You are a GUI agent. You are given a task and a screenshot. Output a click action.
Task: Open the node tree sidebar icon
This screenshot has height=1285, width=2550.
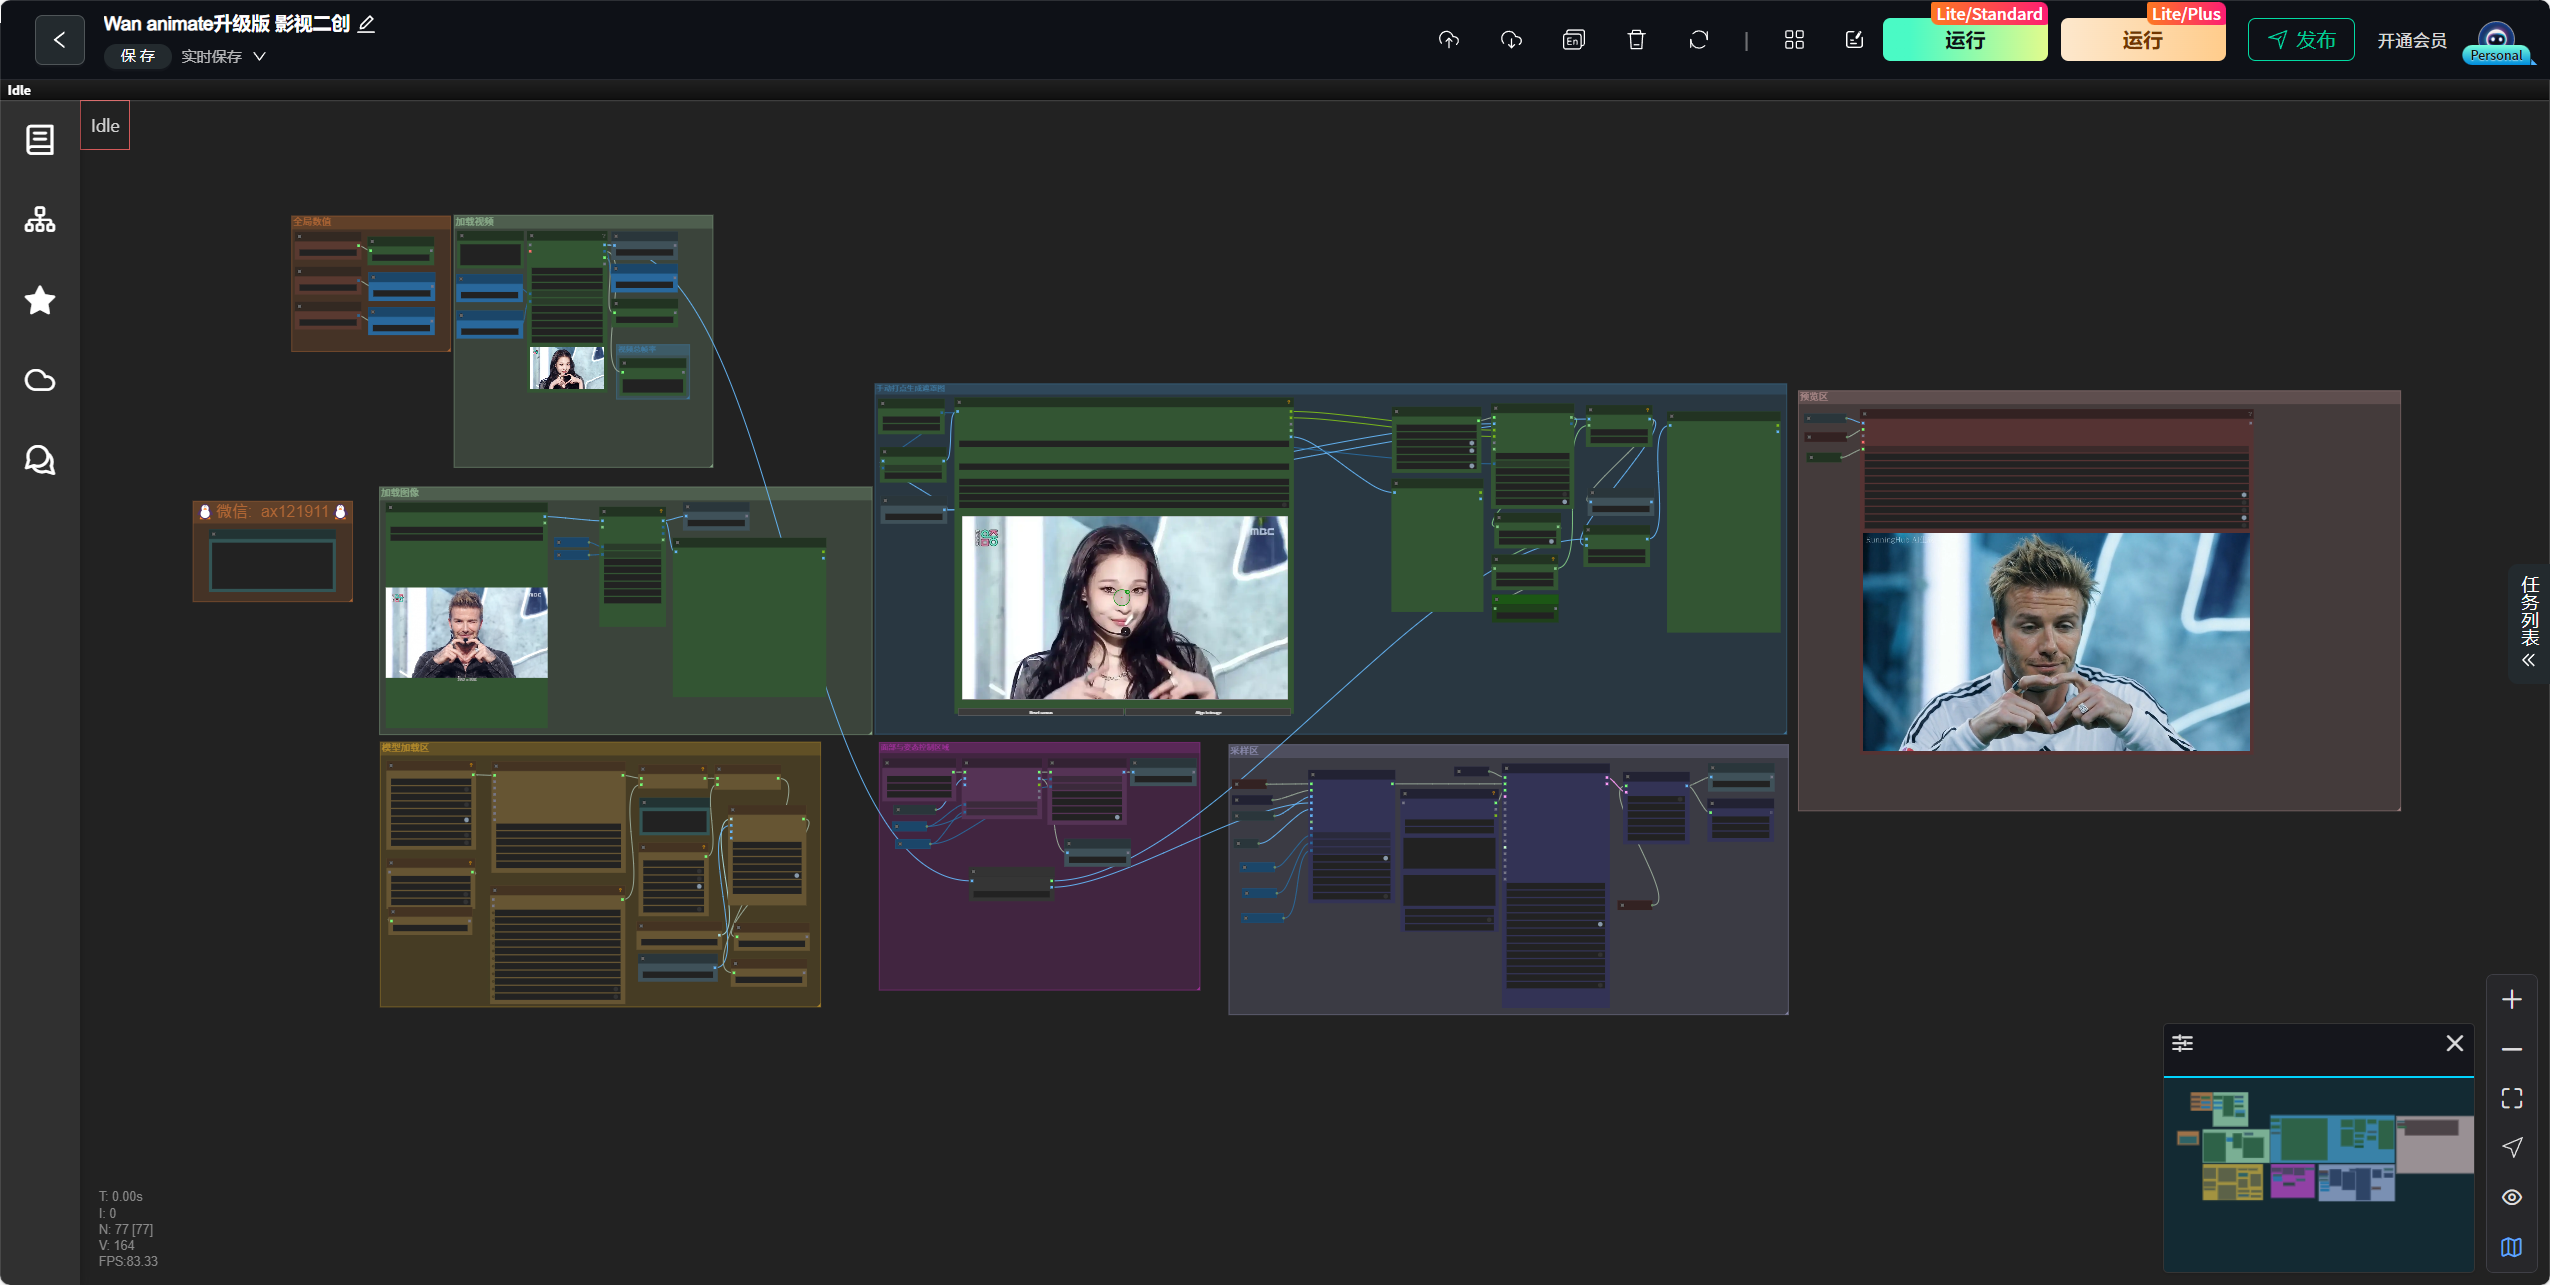[x=40, y=219]
